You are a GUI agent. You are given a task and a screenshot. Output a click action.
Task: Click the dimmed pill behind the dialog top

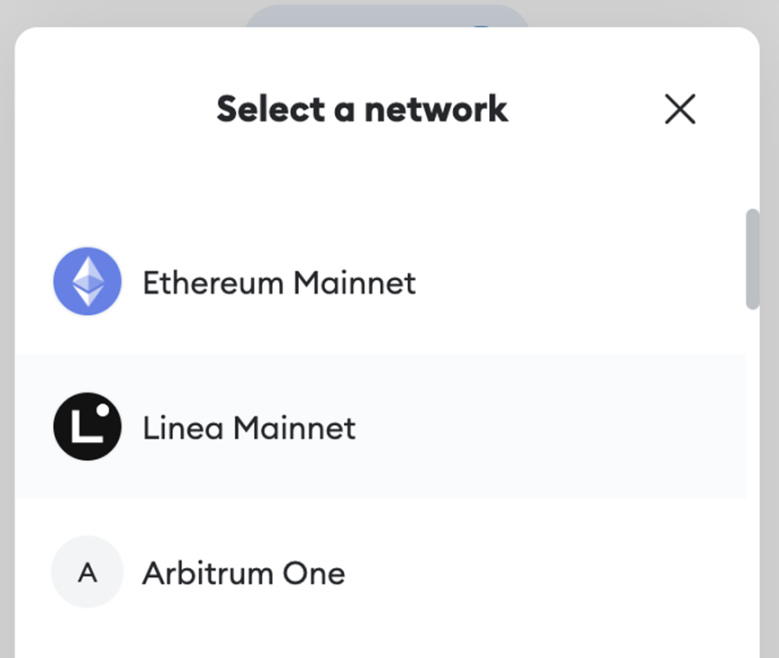[386, 15]
